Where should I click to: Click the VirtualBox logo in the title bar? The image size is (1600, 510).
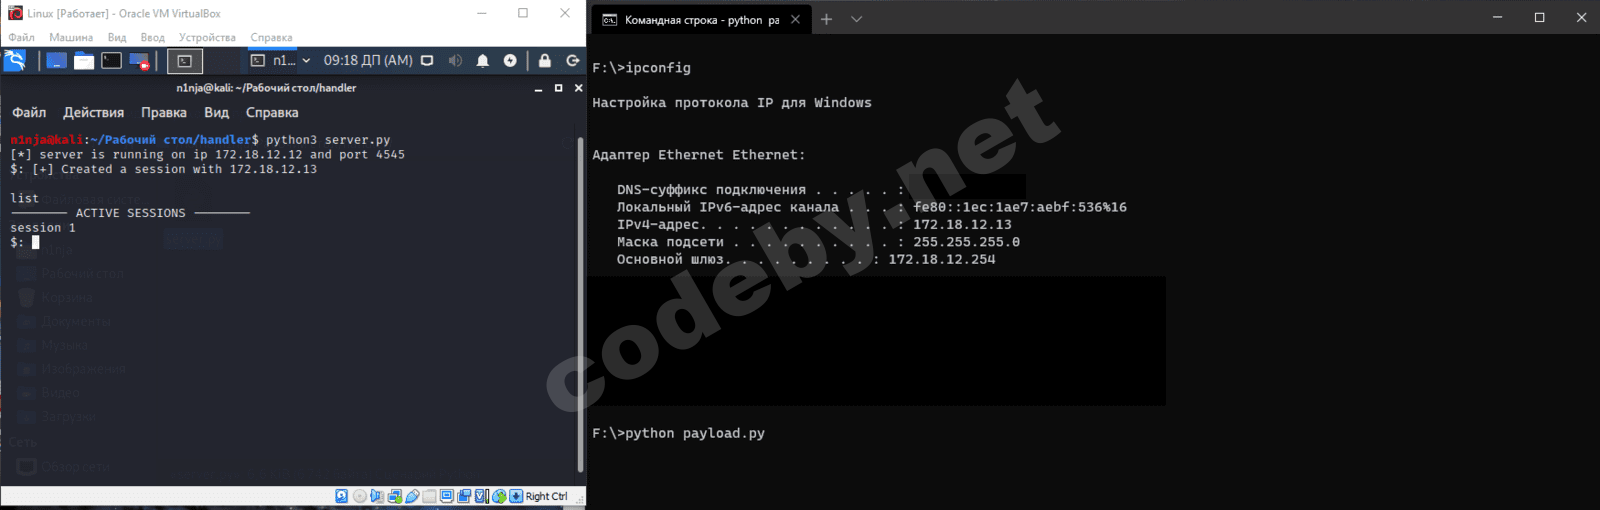click(x=15, y=13)
